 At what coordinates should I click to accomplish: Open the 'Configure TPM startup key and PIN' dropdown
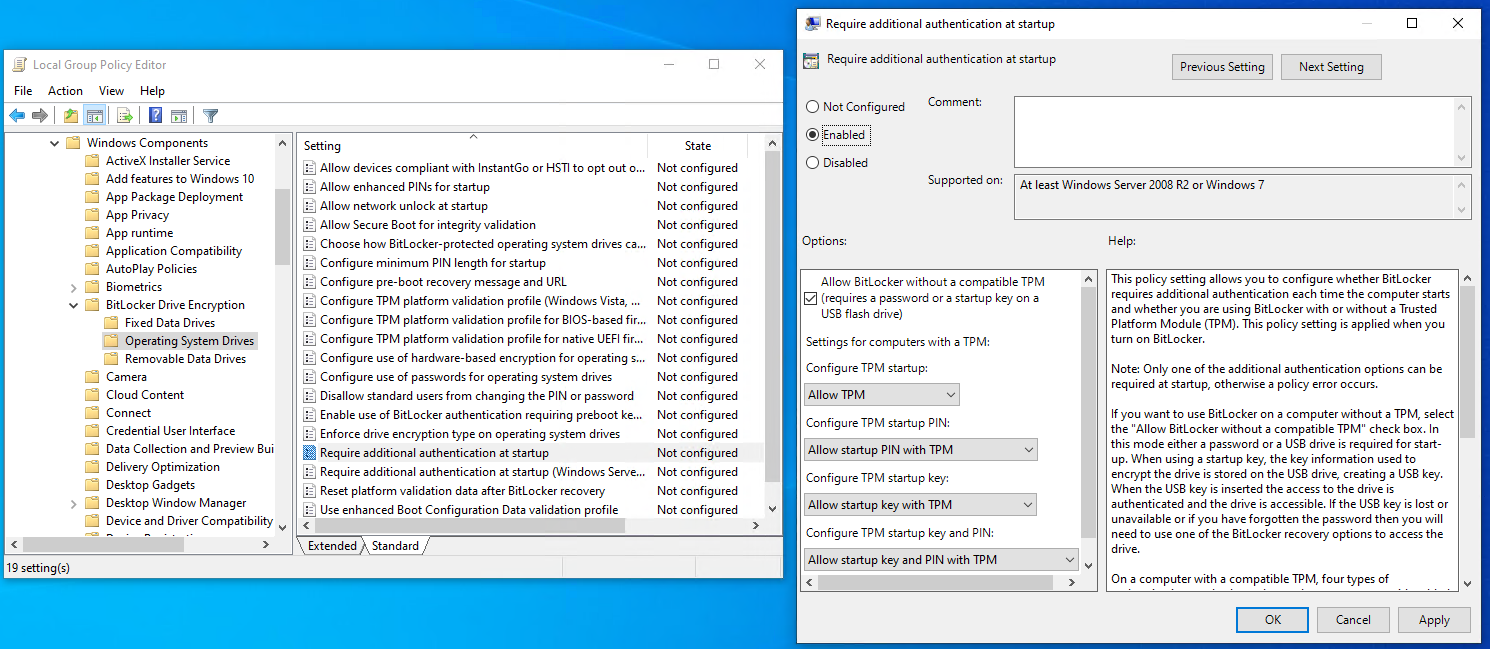click(941, 560)
